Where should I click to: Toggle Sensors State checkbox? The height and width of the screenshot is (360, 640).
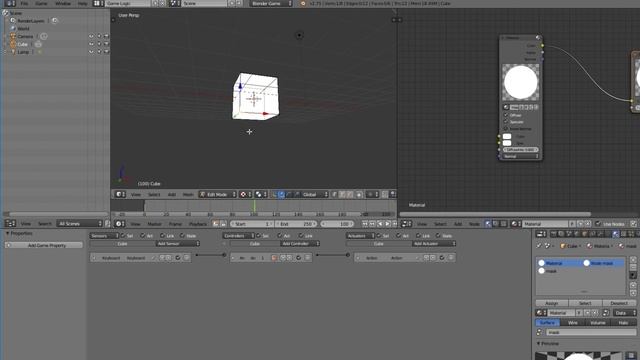pos(182,236)
